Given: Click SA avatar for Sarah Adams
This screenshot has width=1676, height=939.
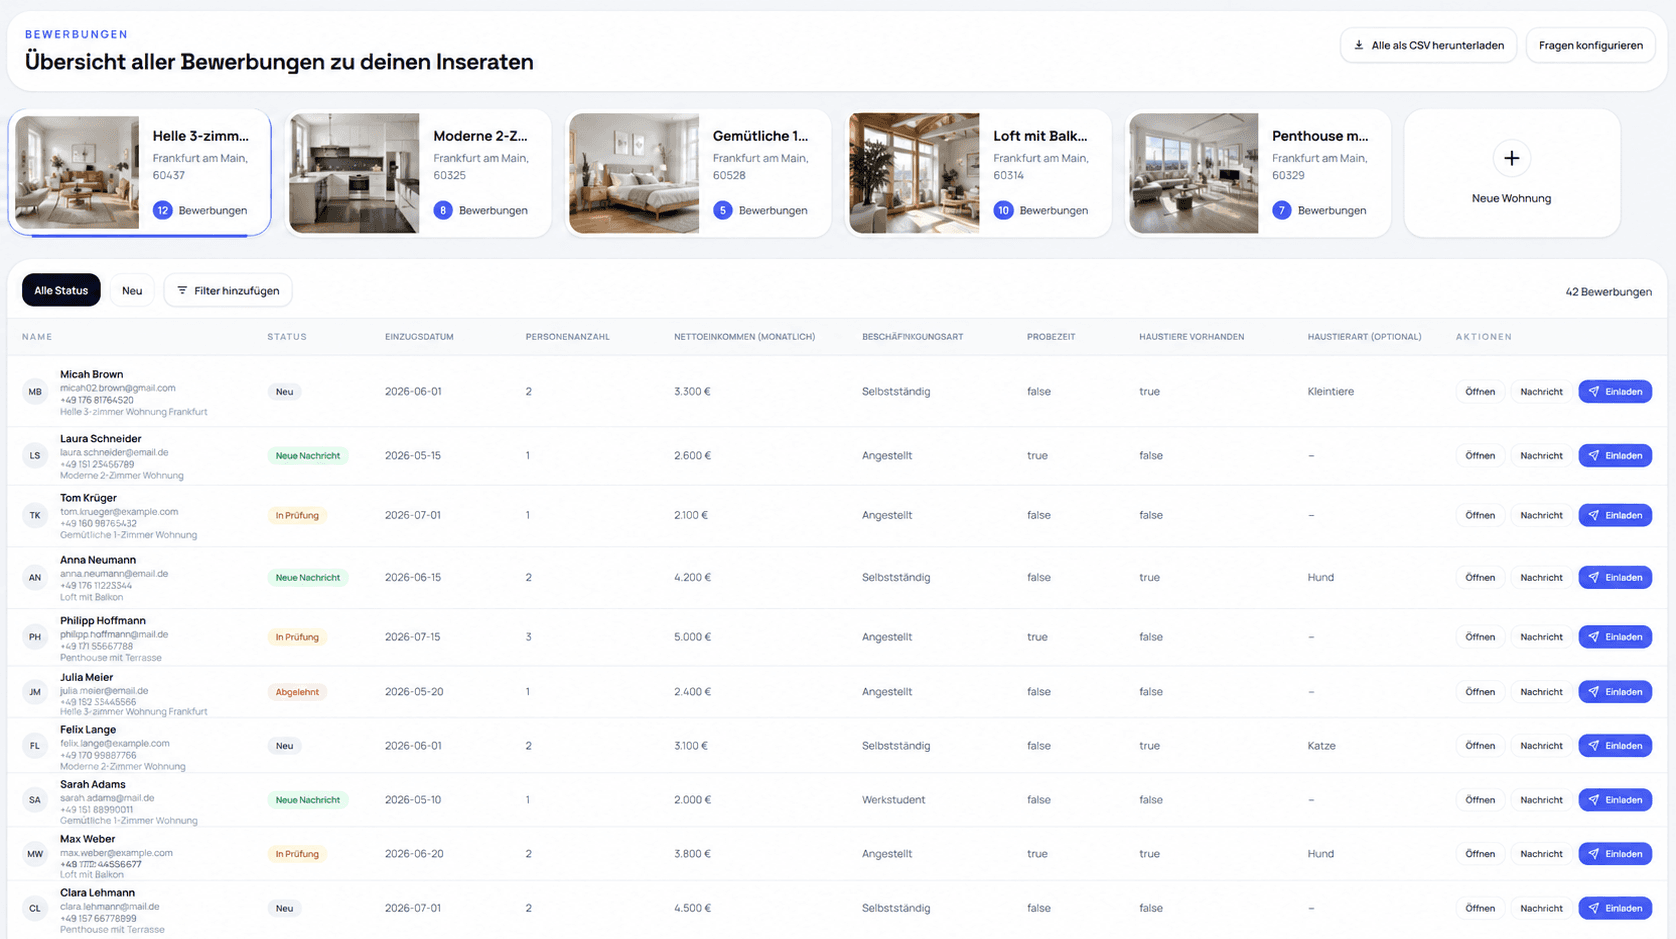Looking at the screenshot, I should pos(35,800).
